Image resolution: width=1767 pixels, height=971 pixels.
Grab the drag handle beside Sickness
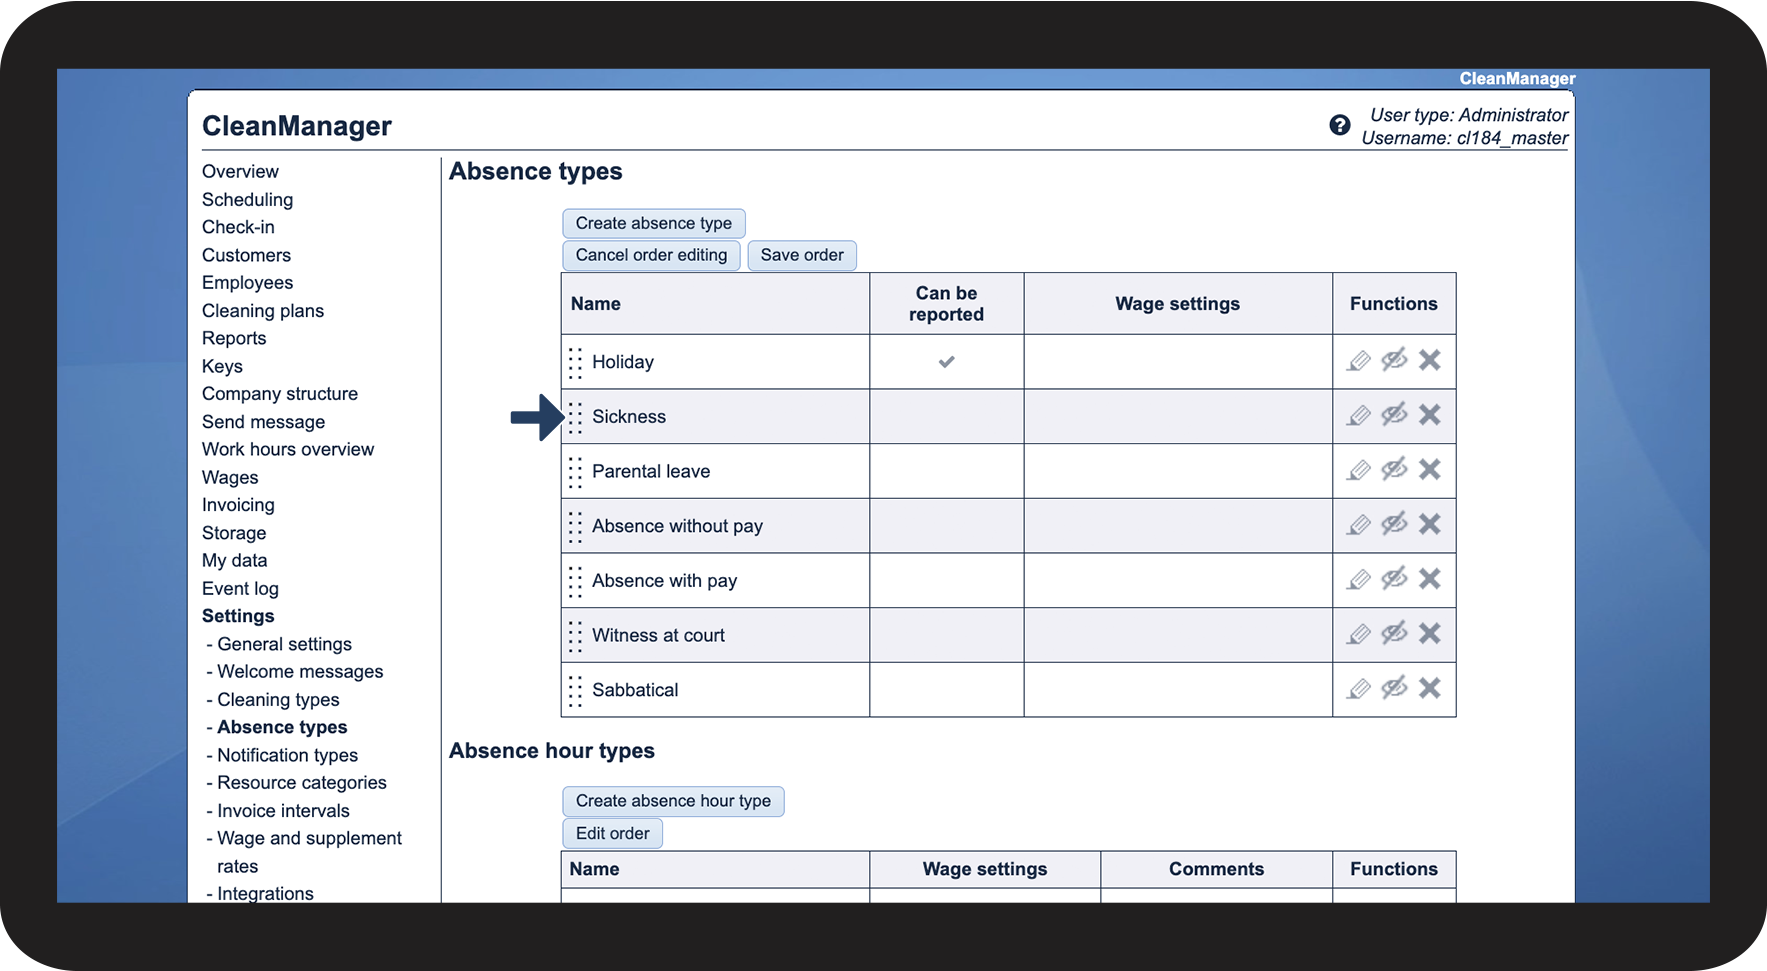pos(575,417)
